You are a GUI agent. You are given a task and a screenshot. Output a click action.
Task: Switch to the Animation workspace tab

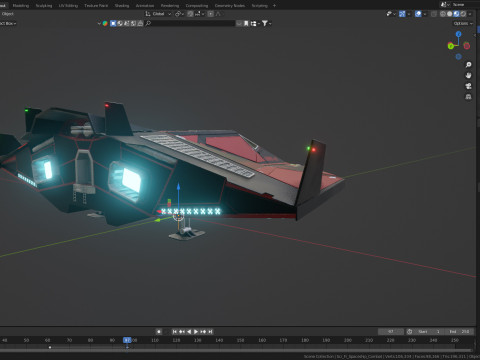(145, 6)
